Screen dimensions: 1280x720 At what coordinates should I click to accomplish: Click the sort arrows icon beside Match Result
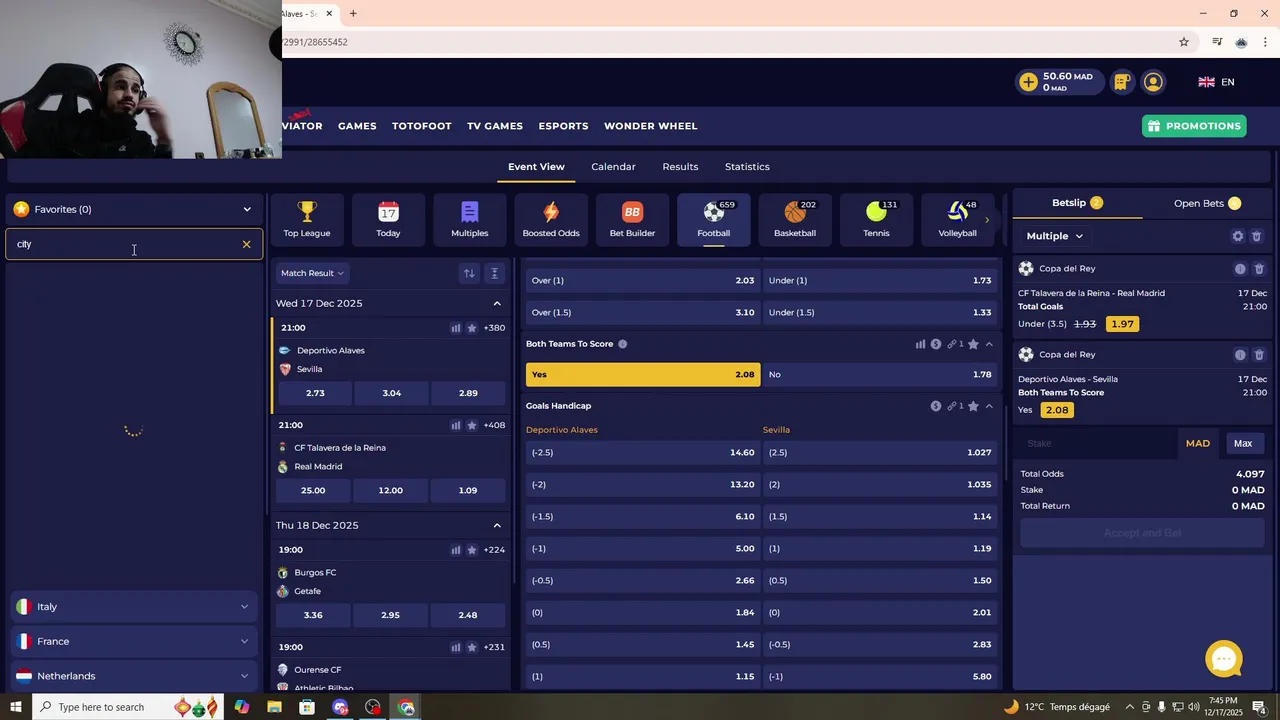pos(469,273)
